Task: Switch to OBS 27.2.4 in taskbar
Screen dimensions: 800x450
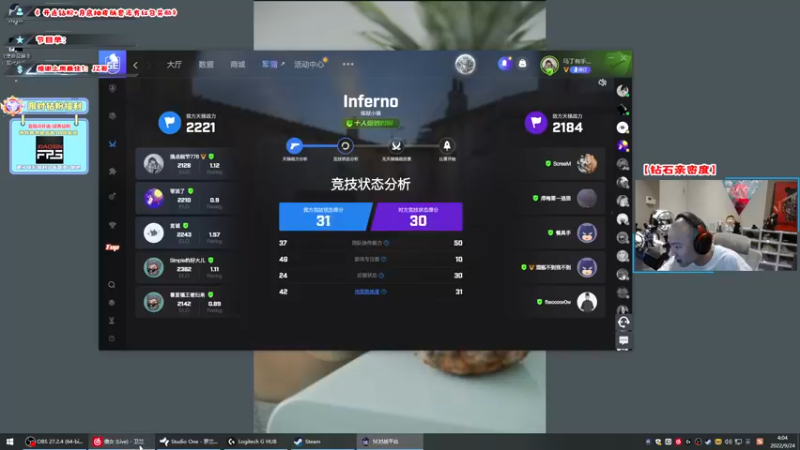Action: coord(54,441)
